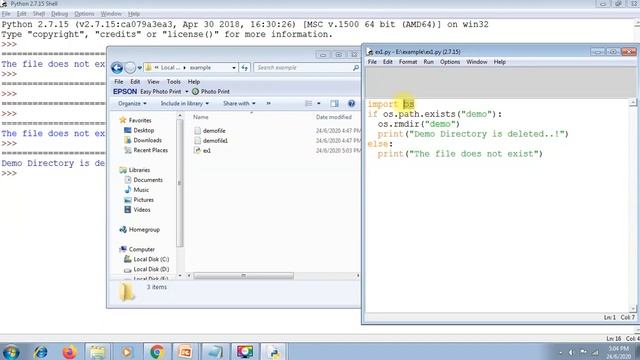Open Explorer's Help menu
Image resolution: width=640 pixels, height=360 pixels.
pyautogui.click(x=193, y=82)
